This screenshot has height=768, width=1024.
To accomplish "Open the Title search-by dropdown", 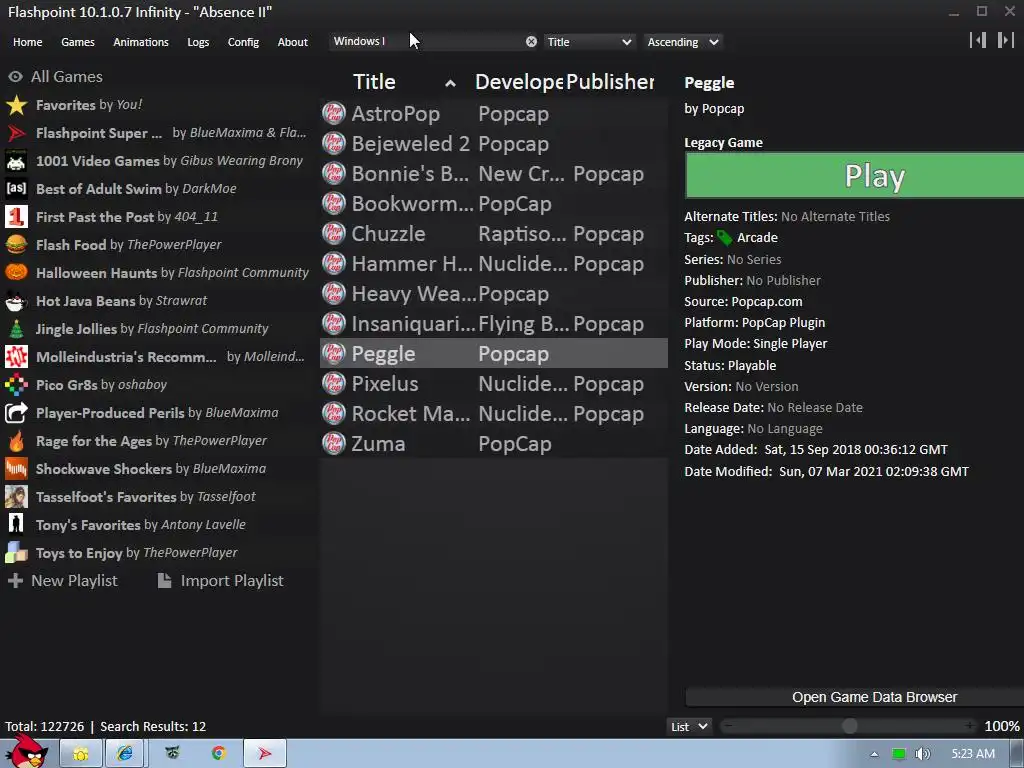I will [x=588, y=42].
